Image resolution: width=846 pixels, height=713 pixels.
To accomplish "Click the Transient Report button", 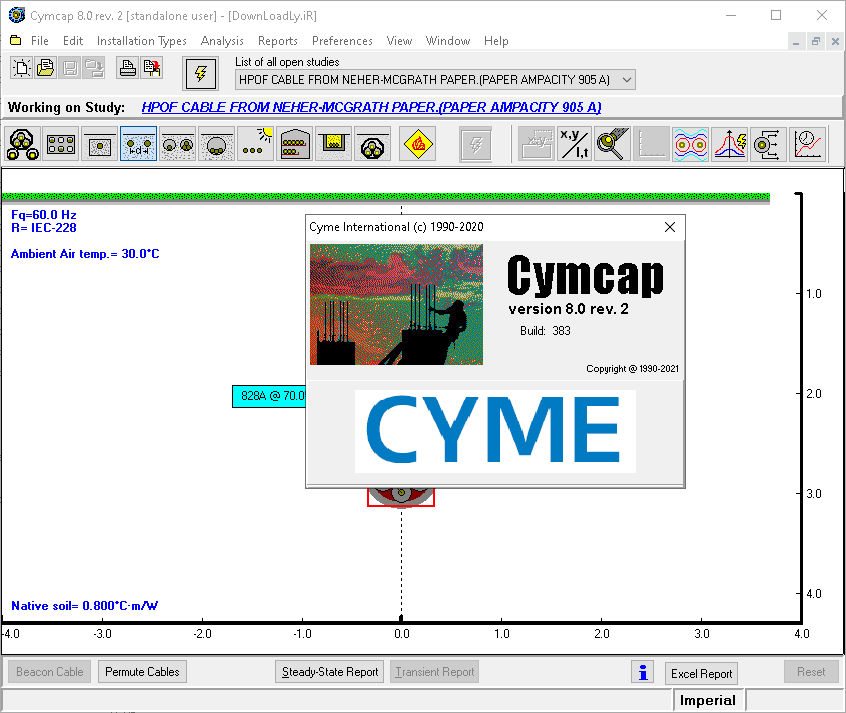I will [x=434, y=672].
